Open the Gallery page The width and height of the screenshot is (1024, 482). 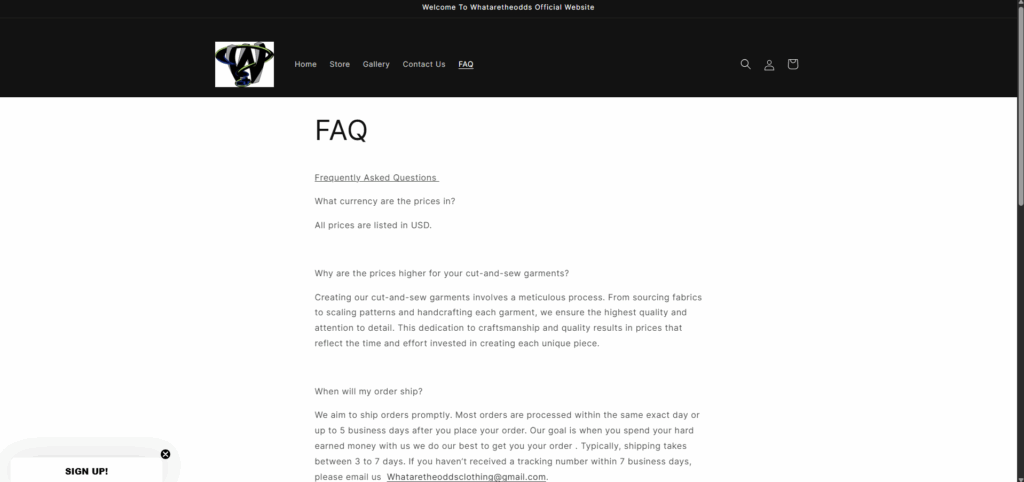[x=376, y=64]
